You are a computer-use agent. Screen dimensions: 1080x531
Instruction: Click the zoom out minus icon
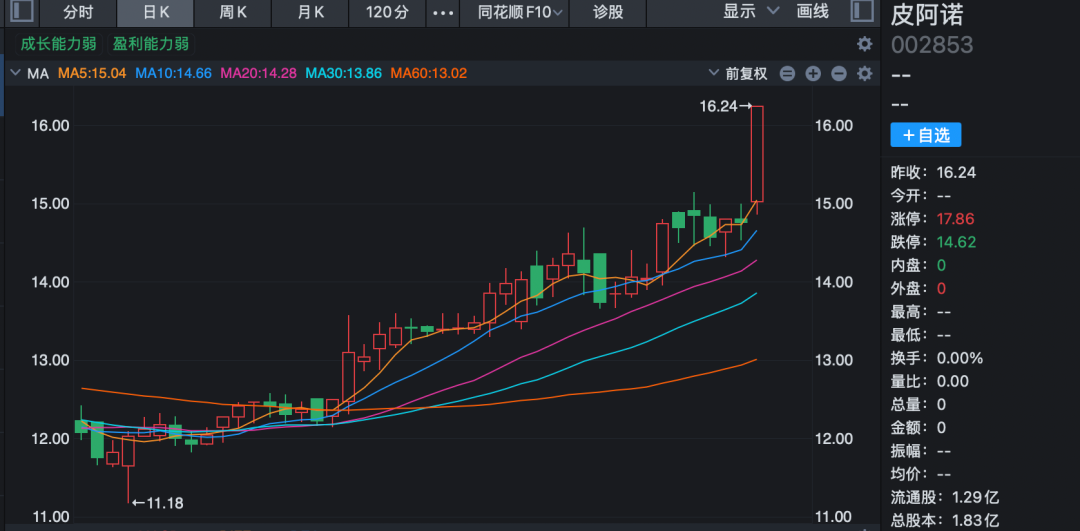[839, 74]
